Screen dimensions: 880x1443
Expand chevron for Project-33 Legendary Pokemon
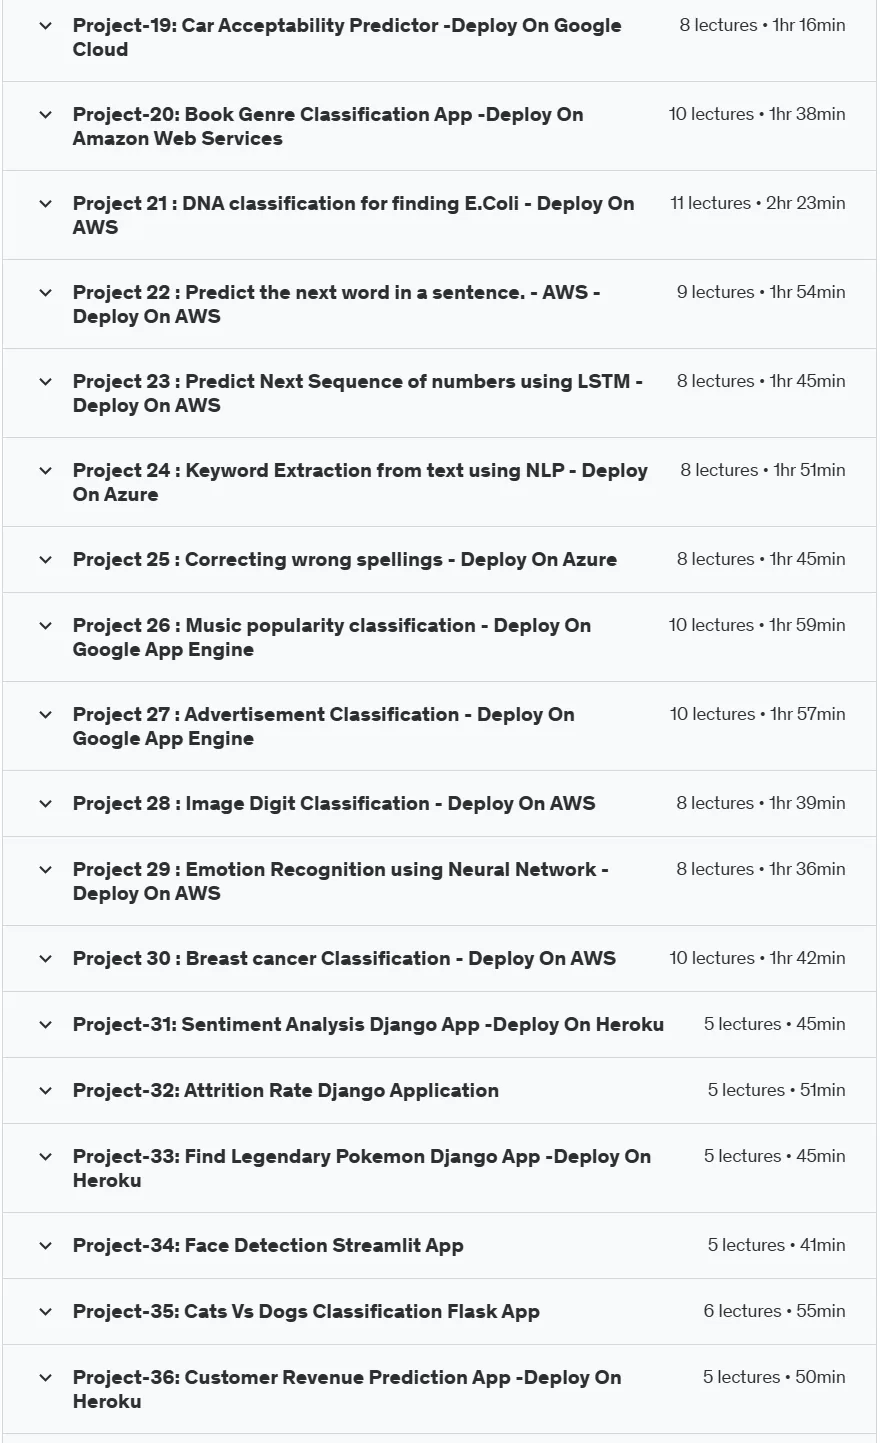click(x=45, y=1157)
